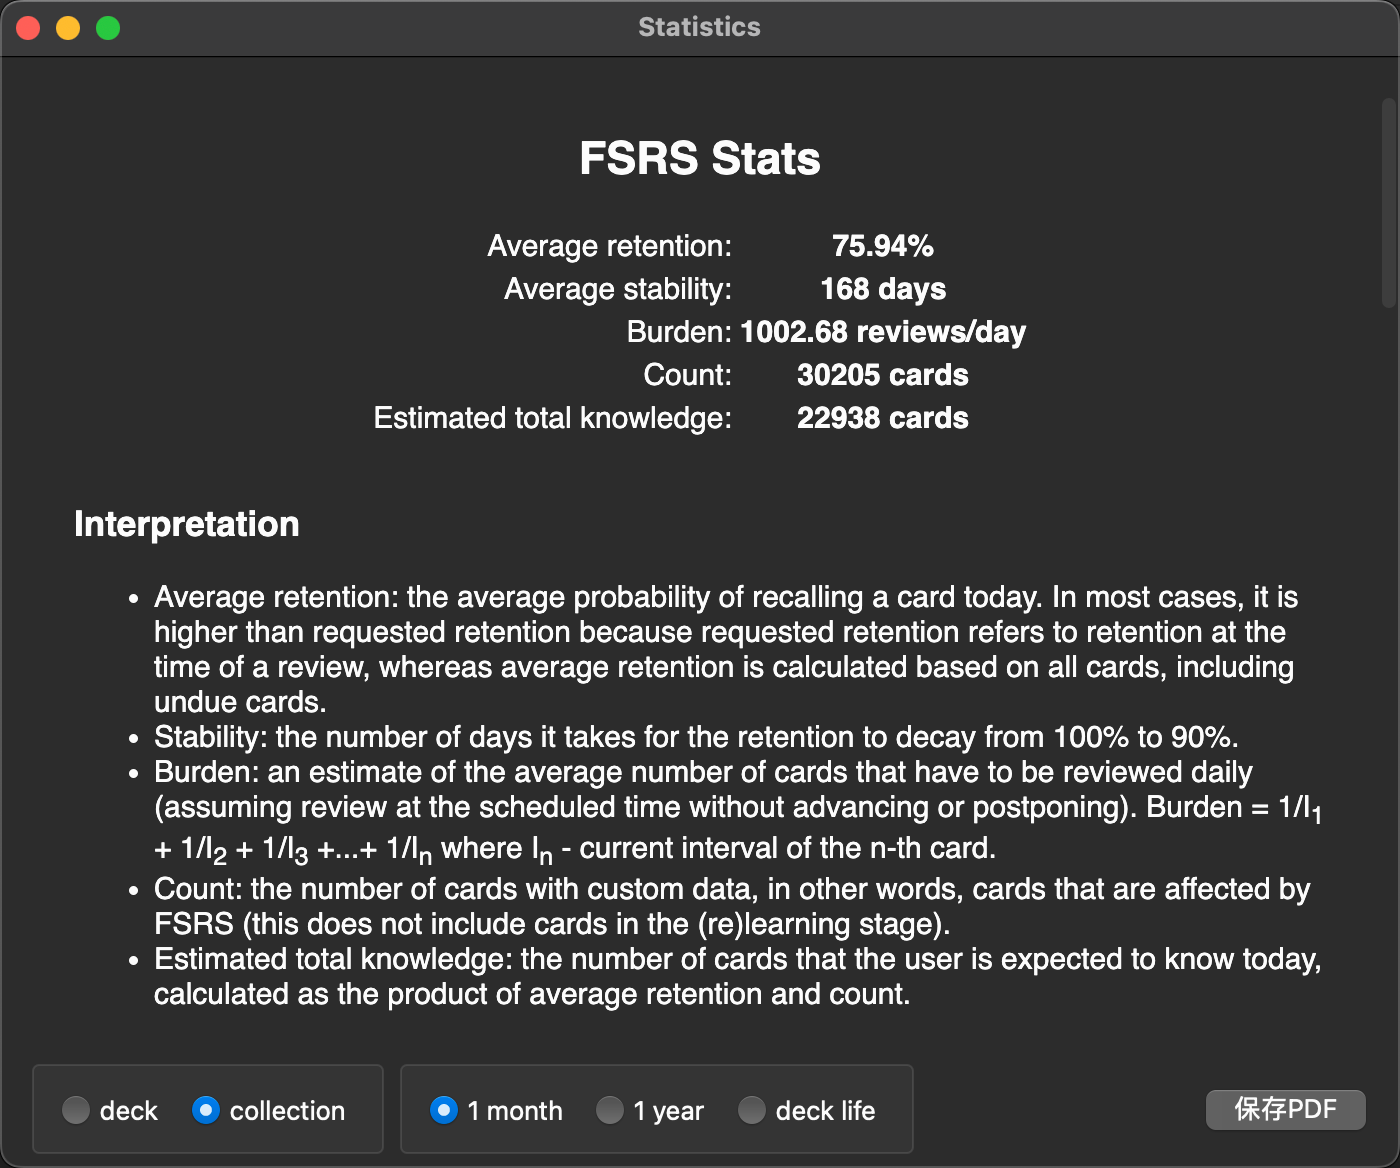This screenshot has width=1400, height=1168.
Task: Click the green zoom window button
Action: click(x=106, y=27)
